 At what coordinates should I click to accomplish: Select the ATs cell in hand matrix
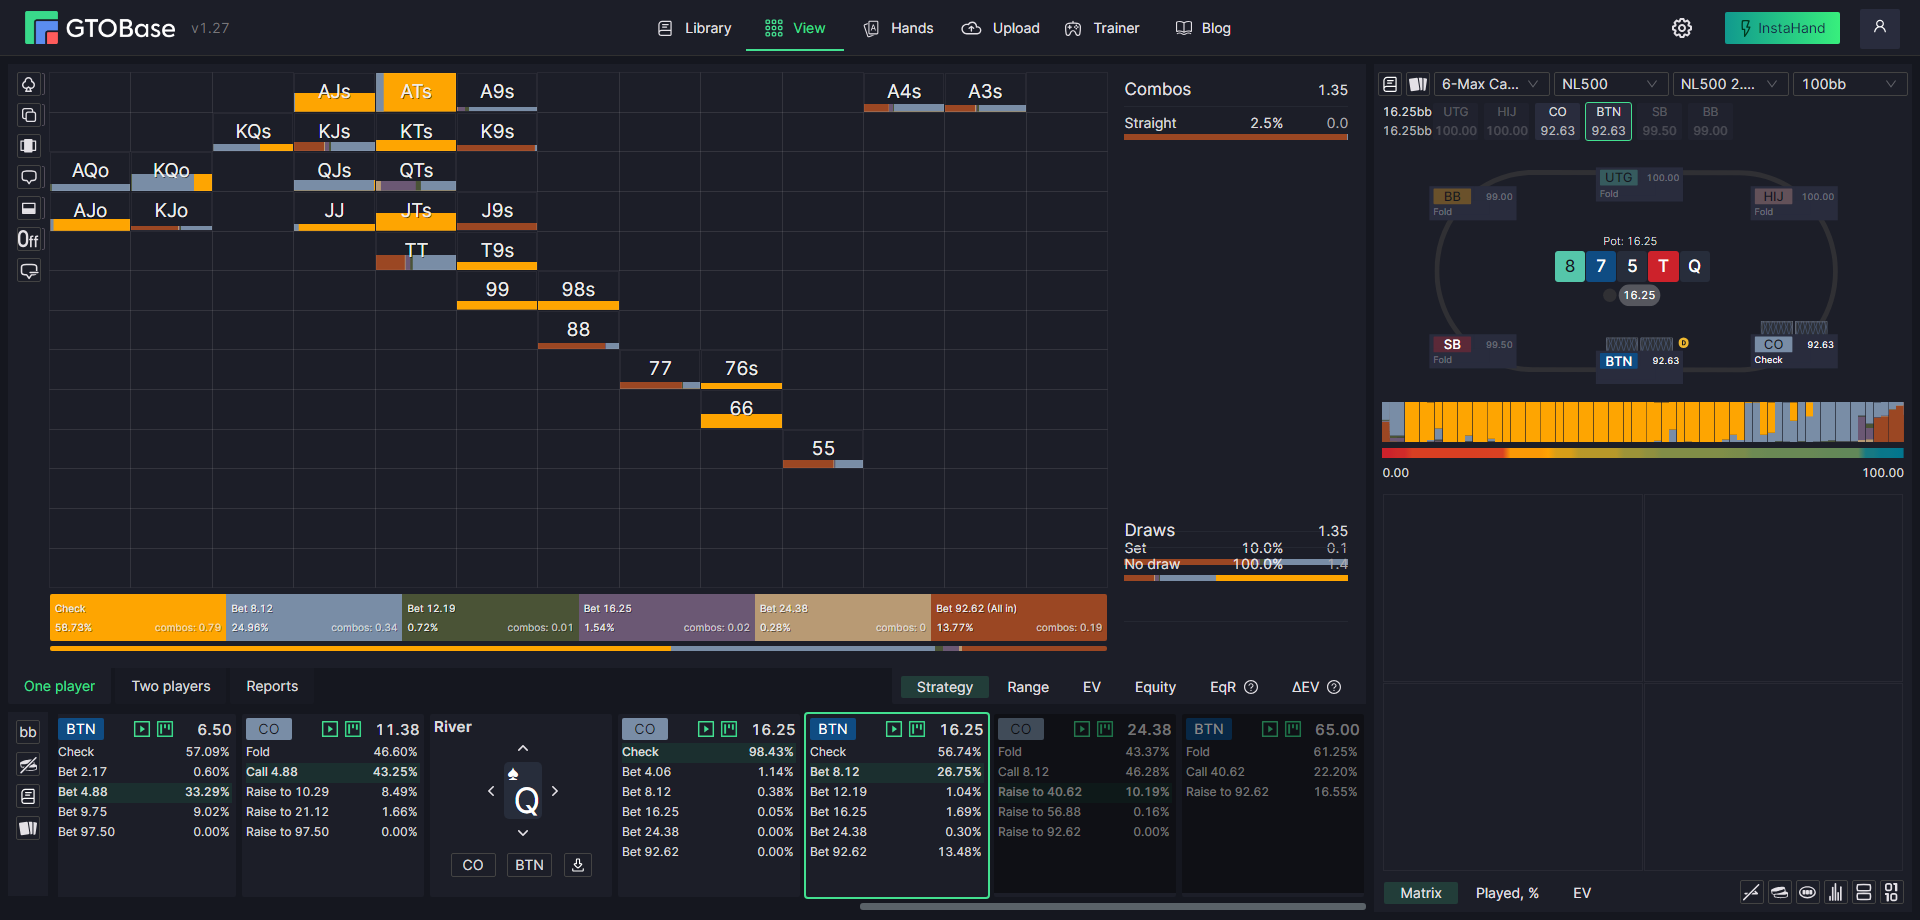point(416,92)
